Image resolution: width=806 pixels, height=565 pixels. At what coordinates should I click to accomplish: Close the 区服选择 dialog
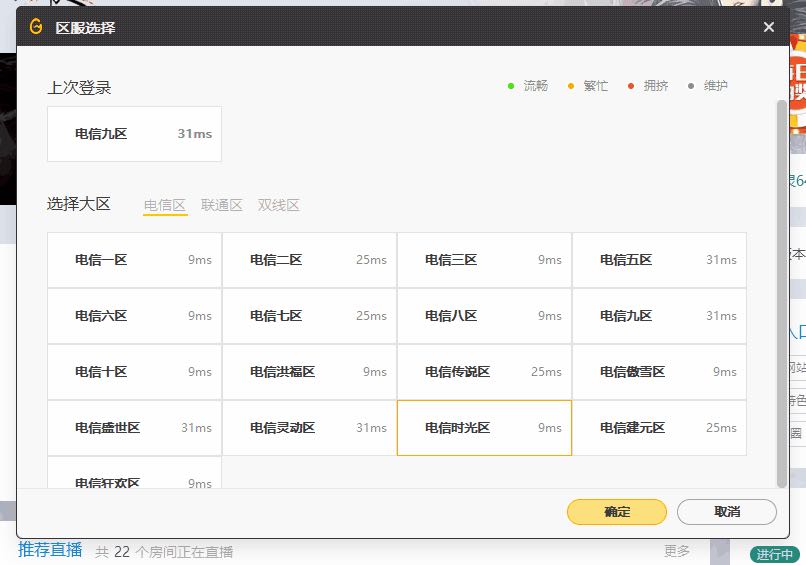point(768,27)
